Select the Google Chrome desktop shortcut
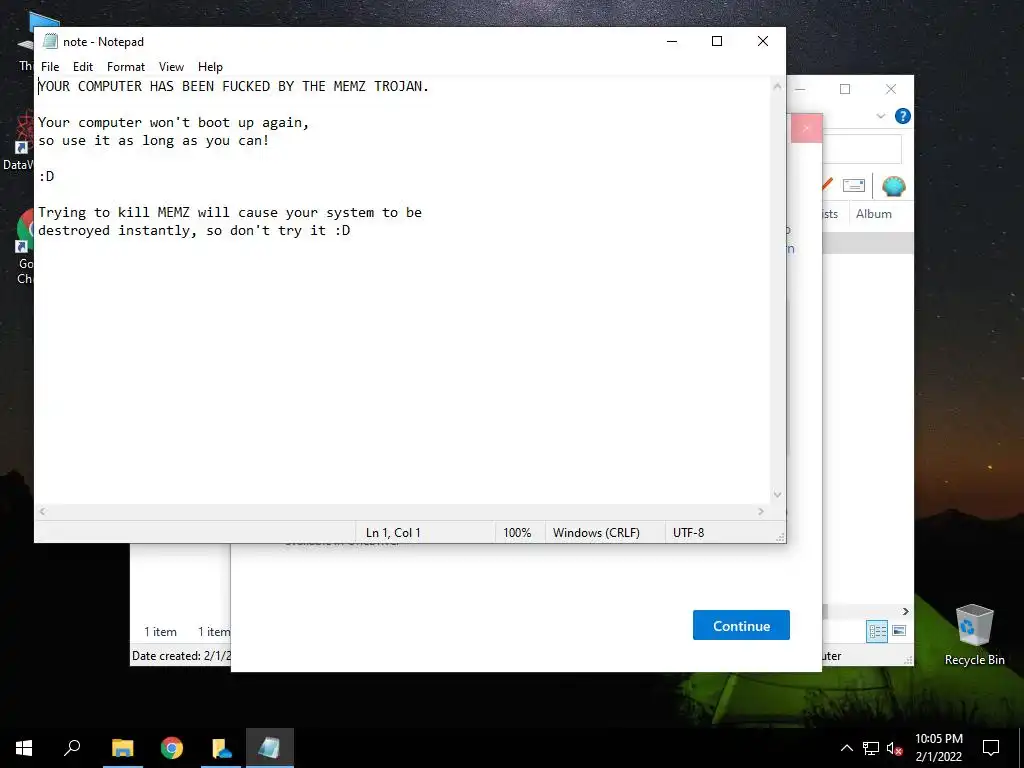 coord(25,248)
